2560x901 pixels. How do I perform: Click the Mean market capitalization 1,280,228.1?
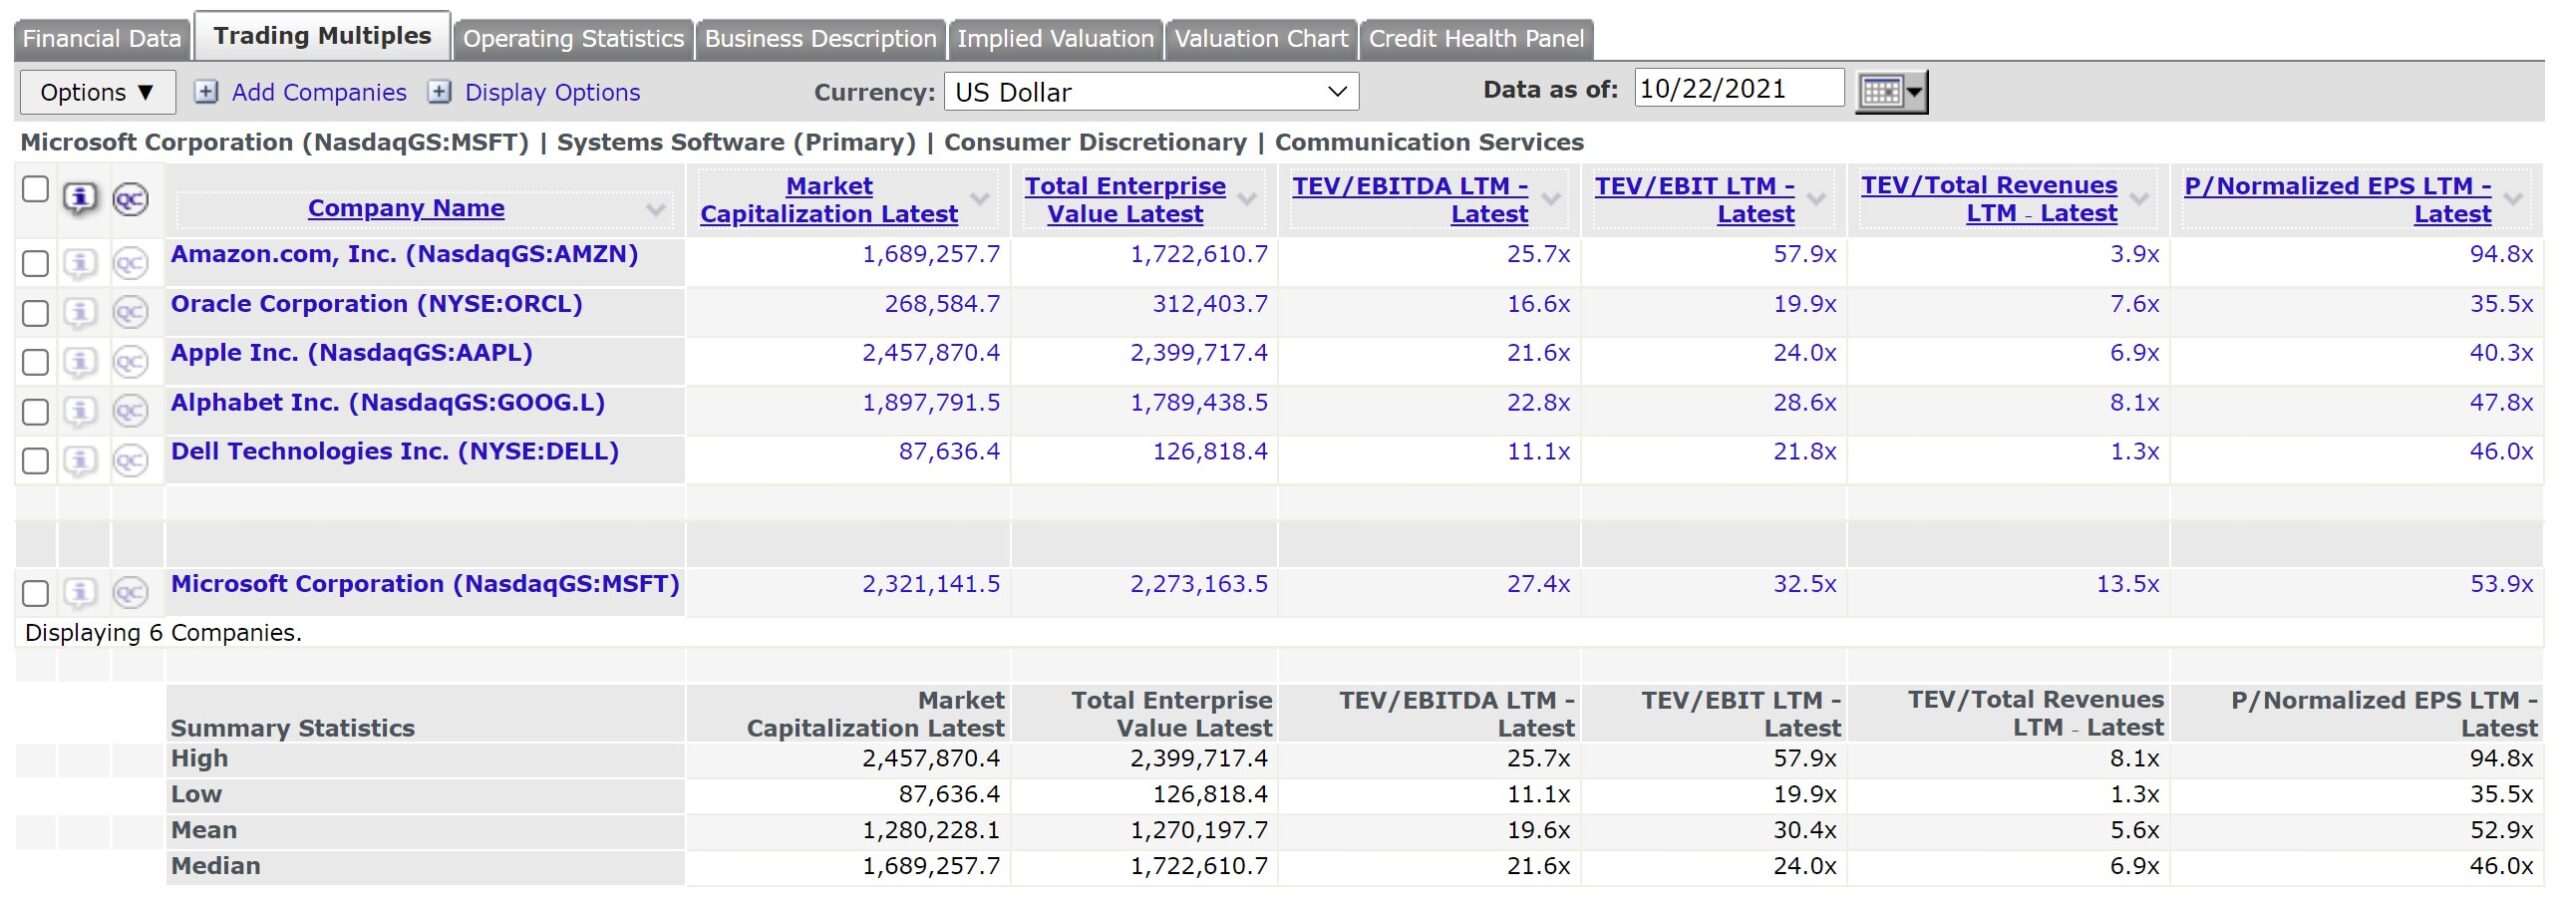tap(931, 830)
